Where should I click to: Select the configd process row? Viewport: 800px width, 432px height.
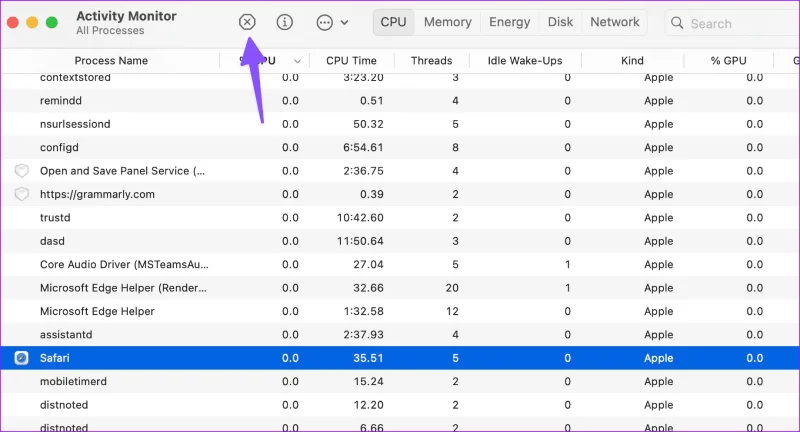point(400,147)
